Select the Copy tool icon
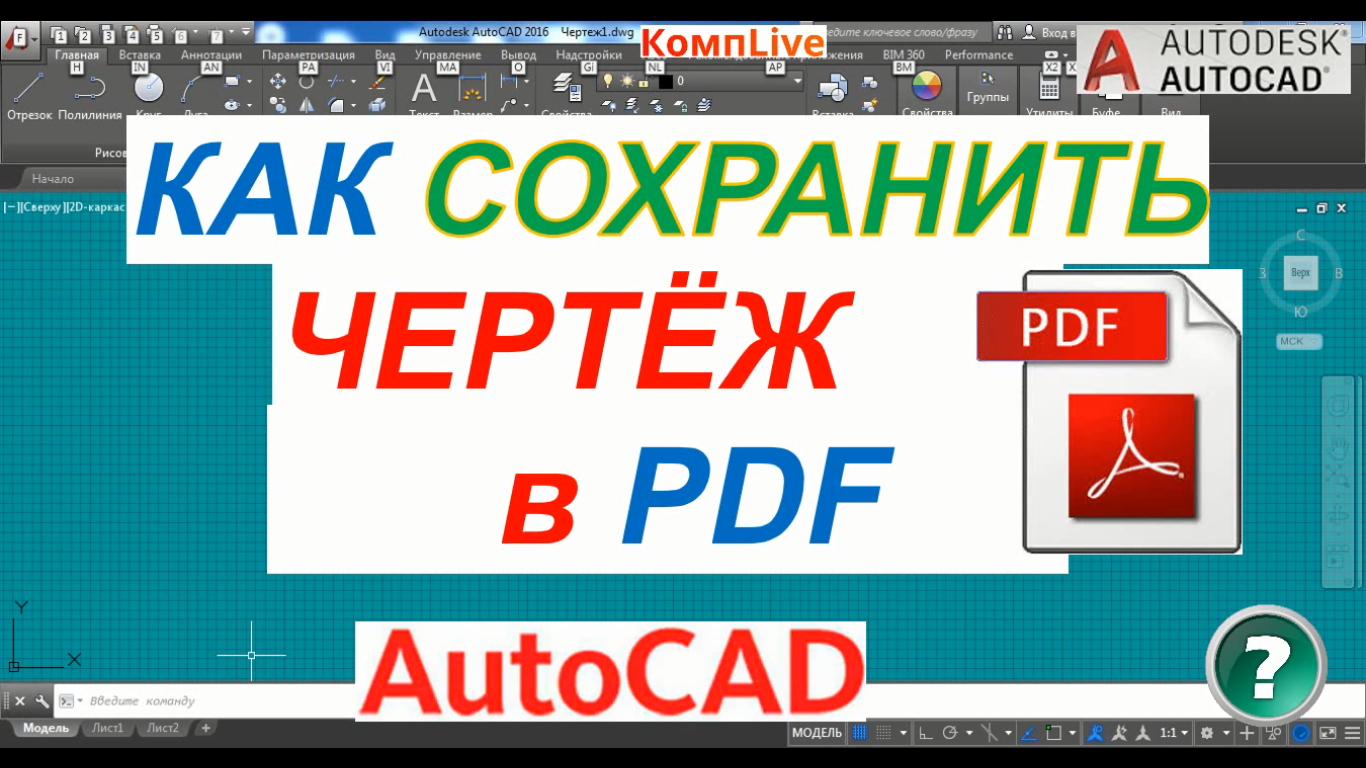 [x=279, y=104]
